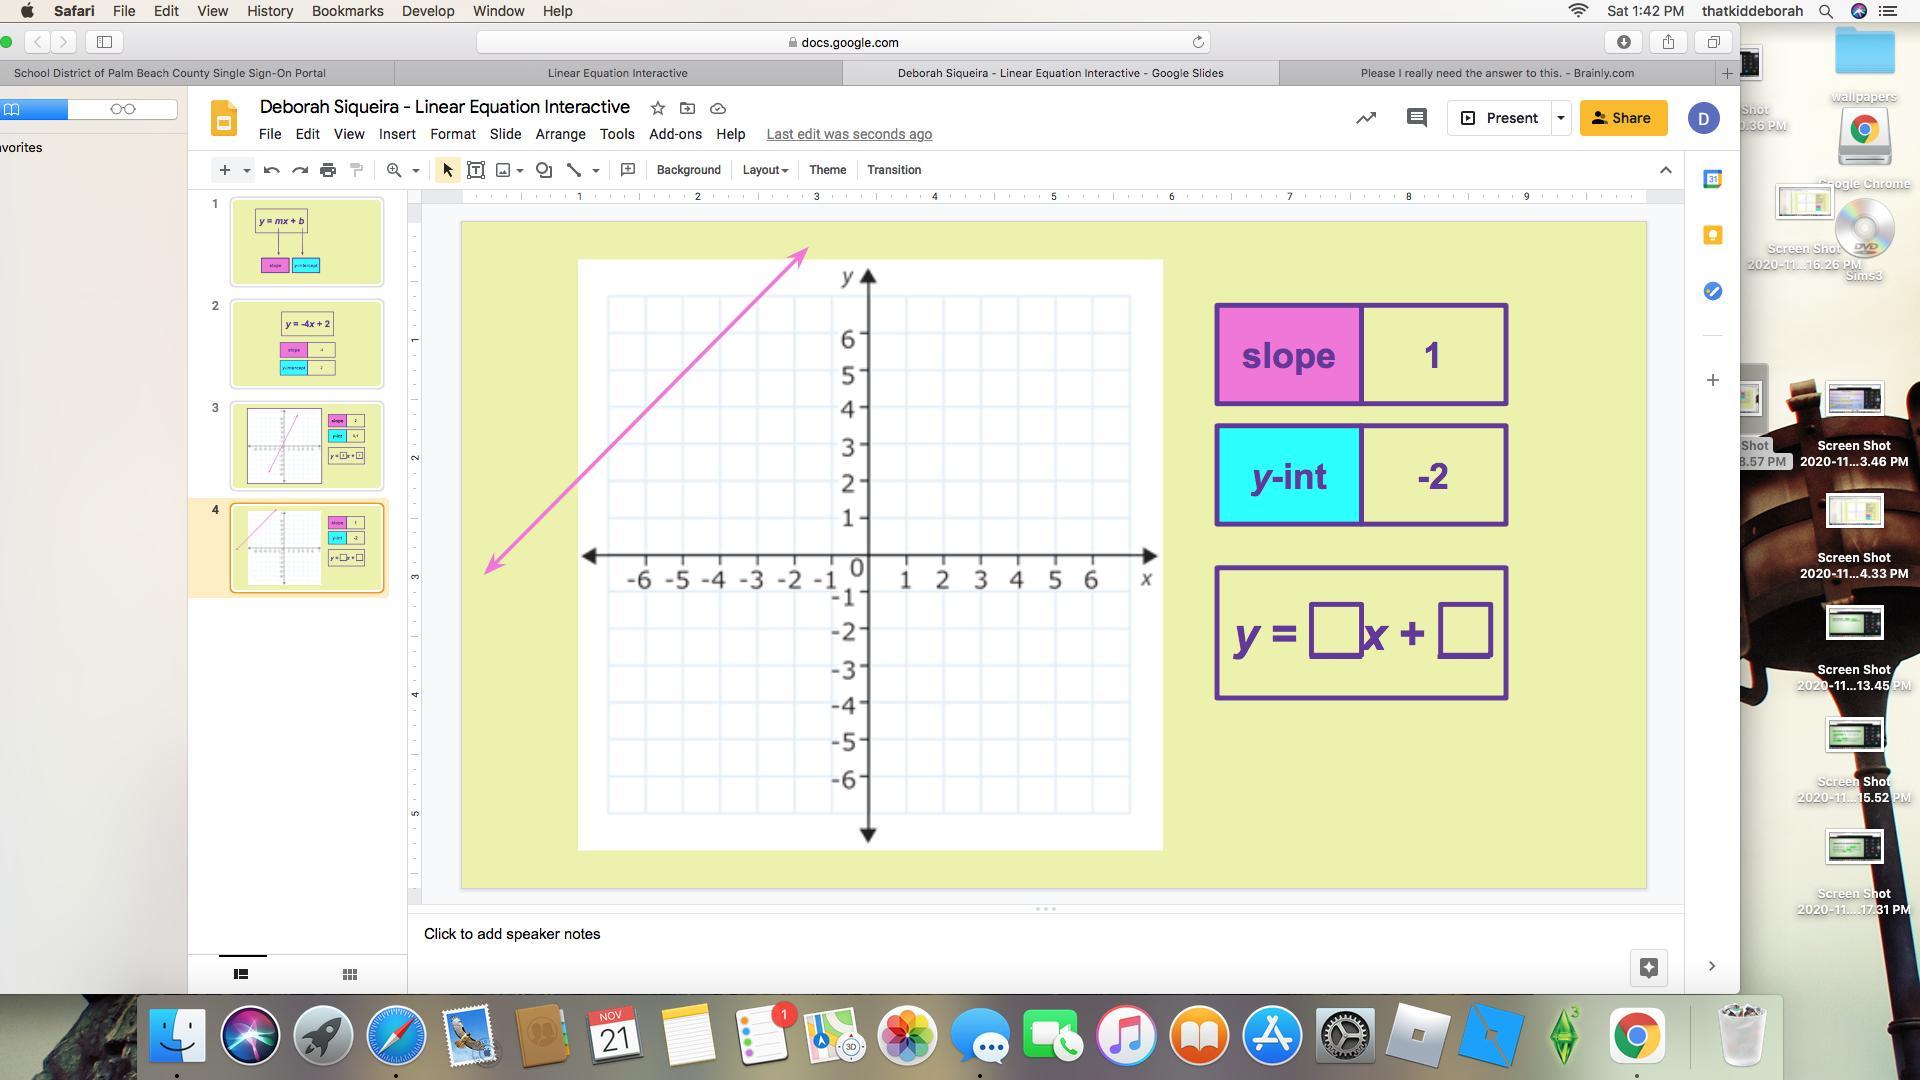Switch to grid view of slides
This screenshot has height=1080, width=1920.
tap(349, 974)
